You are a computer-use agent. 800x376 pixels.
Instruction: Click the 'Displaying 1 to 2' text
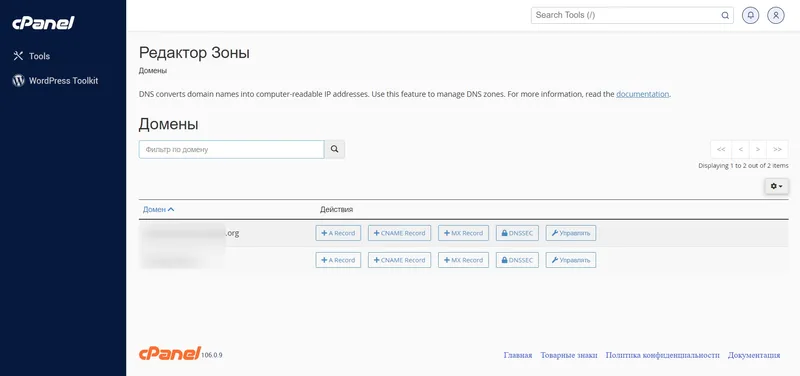click(x=743, y=166)
